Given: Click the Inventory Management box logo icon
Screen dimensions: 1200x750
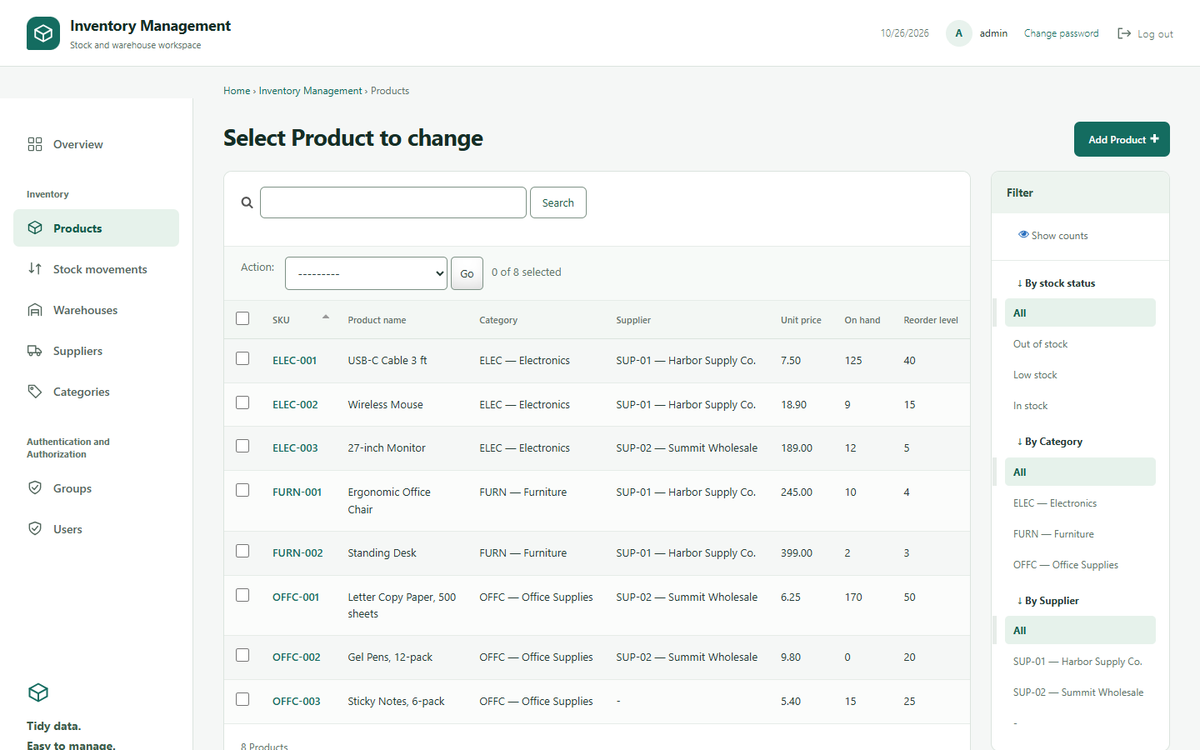Looking at the screenshot, I should point(43,33).
